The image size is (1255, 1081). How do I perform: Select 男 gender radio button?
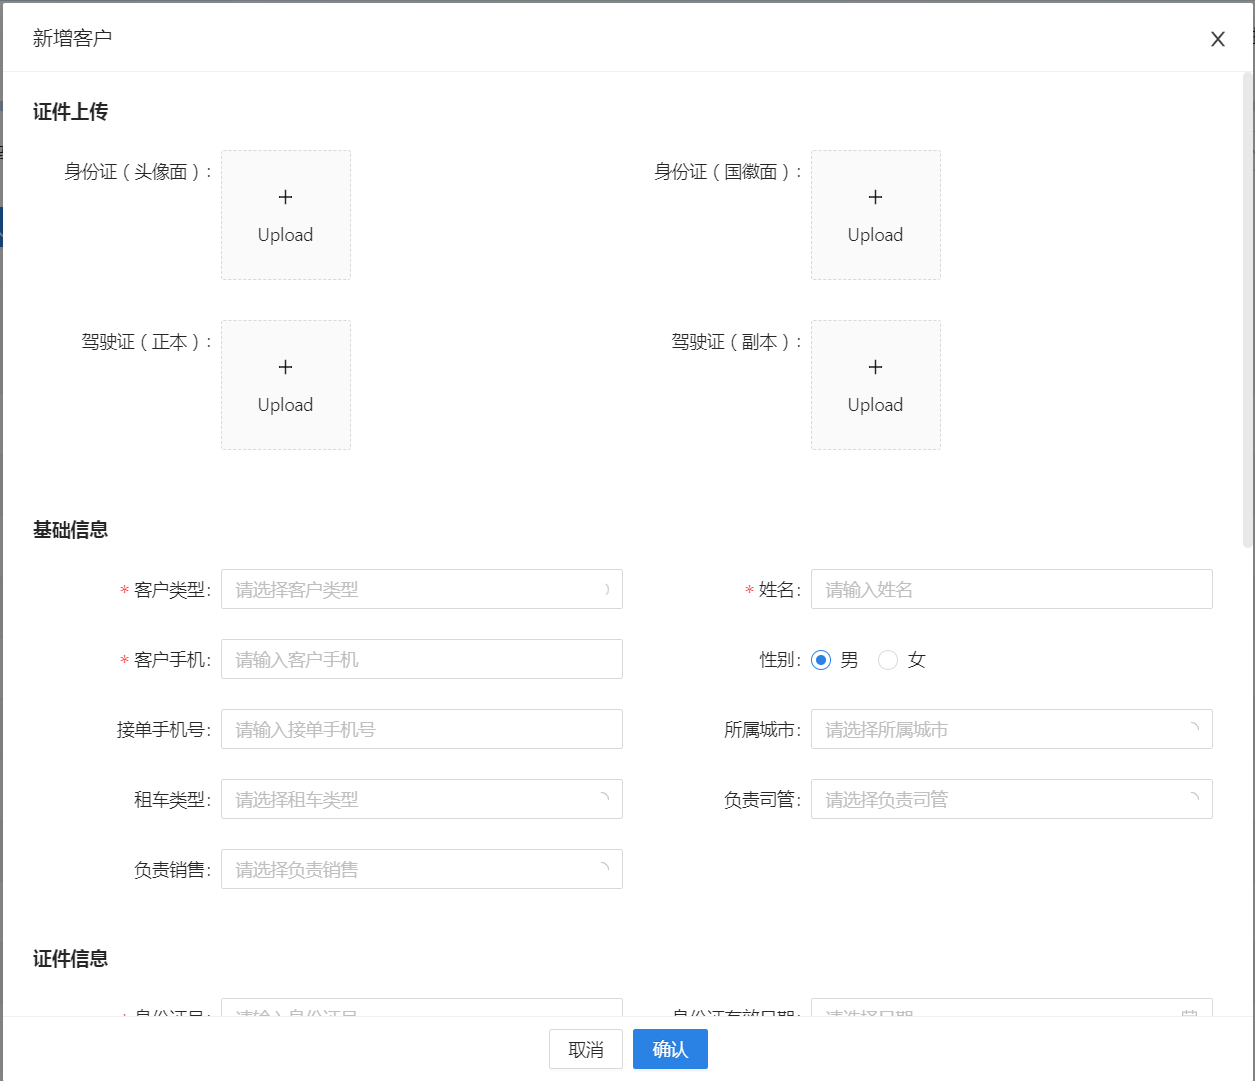point(821,660)
